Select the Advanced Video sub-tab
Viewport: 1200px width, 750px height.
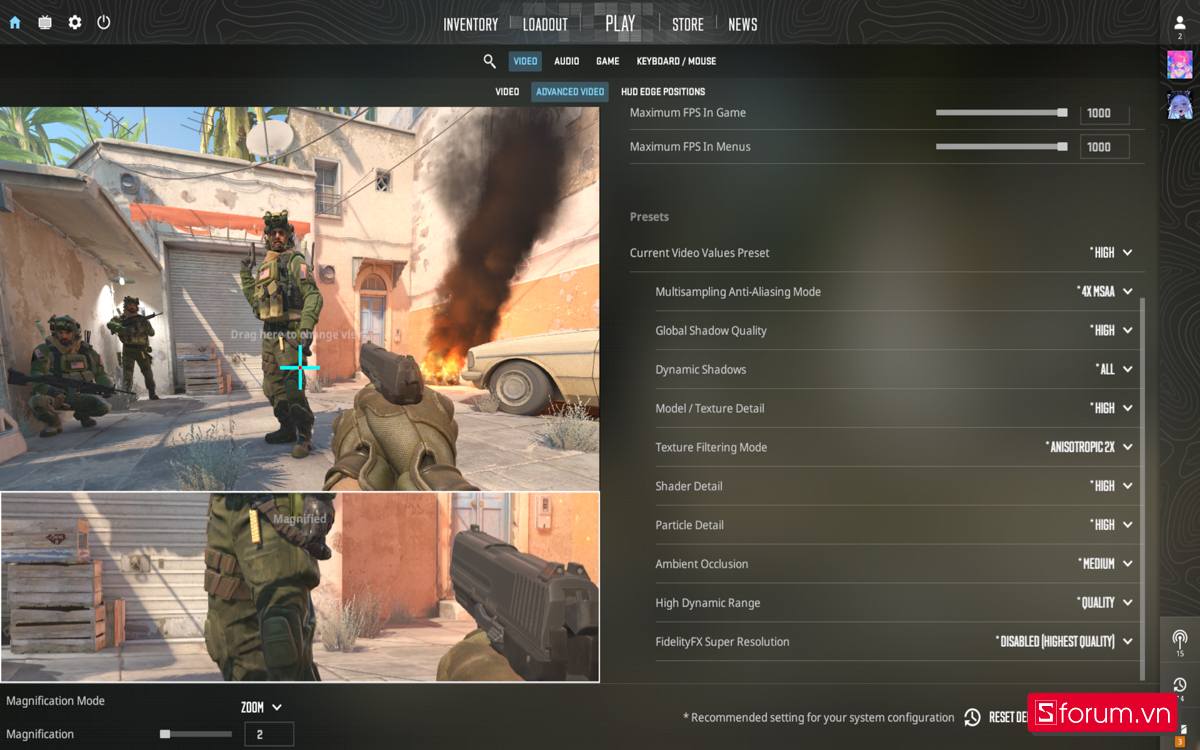[570, 91]
